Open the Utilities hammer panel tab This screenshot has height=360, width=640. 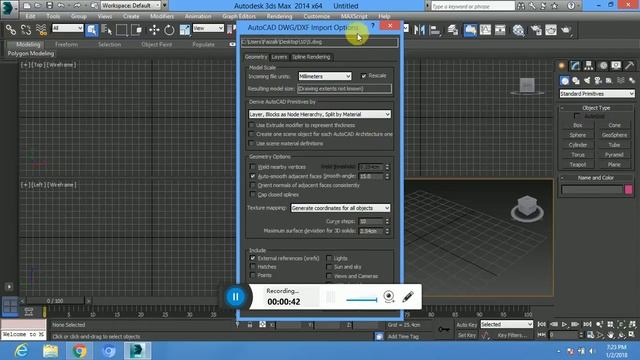click(629, 66)
